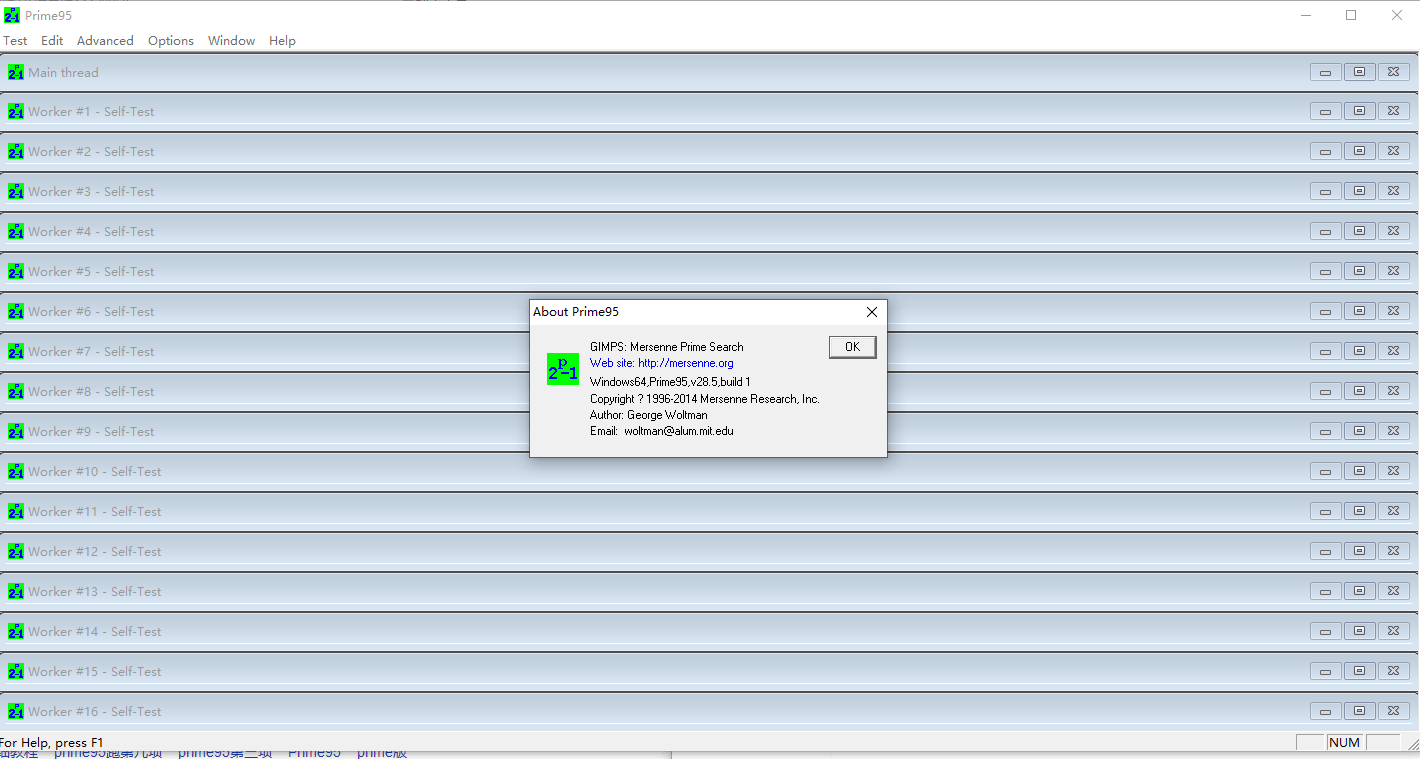Image resolution: width=1420 pixels, height=759 pixels.
Task: Click the 'For Help, press F1' status text
Action: [x=52, y=743]
